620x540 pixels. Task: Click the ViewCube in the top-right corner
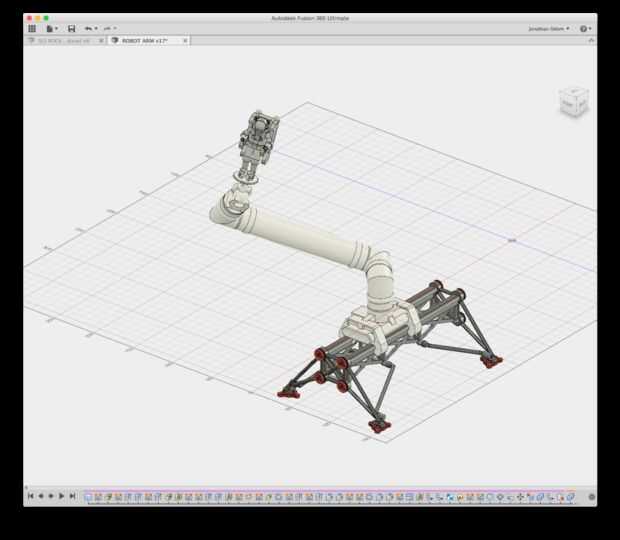573,102
